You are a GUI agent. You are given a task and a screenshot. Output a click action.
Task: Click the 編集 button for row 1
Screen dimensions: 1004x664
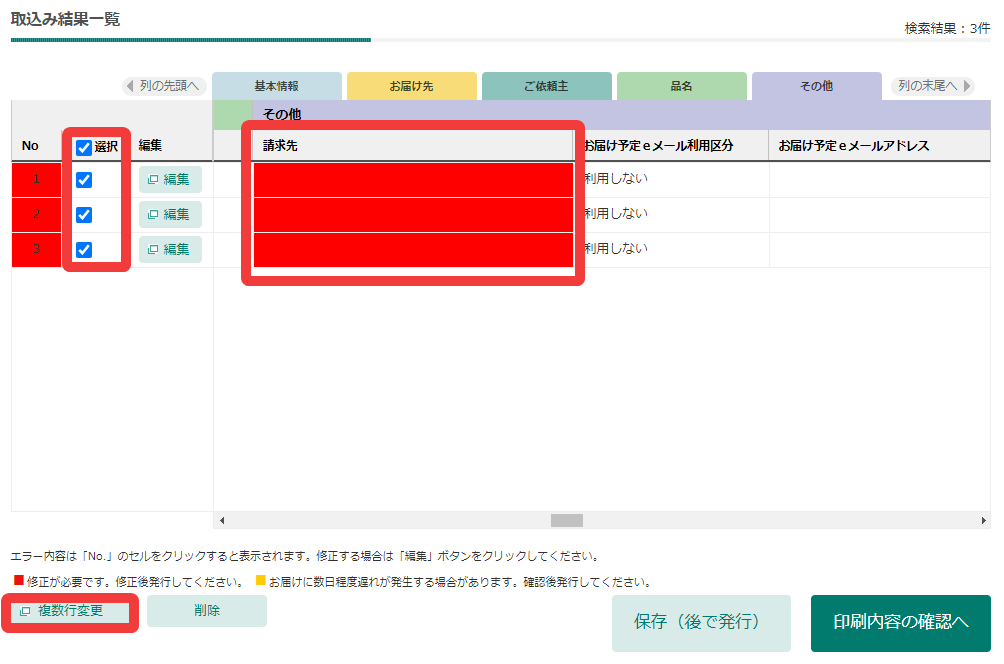170,179
